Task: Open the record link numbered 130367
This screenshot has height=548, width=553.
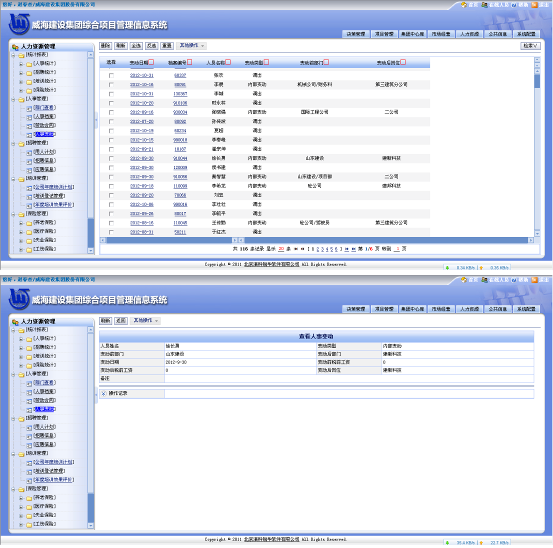Action: [180, 94]
